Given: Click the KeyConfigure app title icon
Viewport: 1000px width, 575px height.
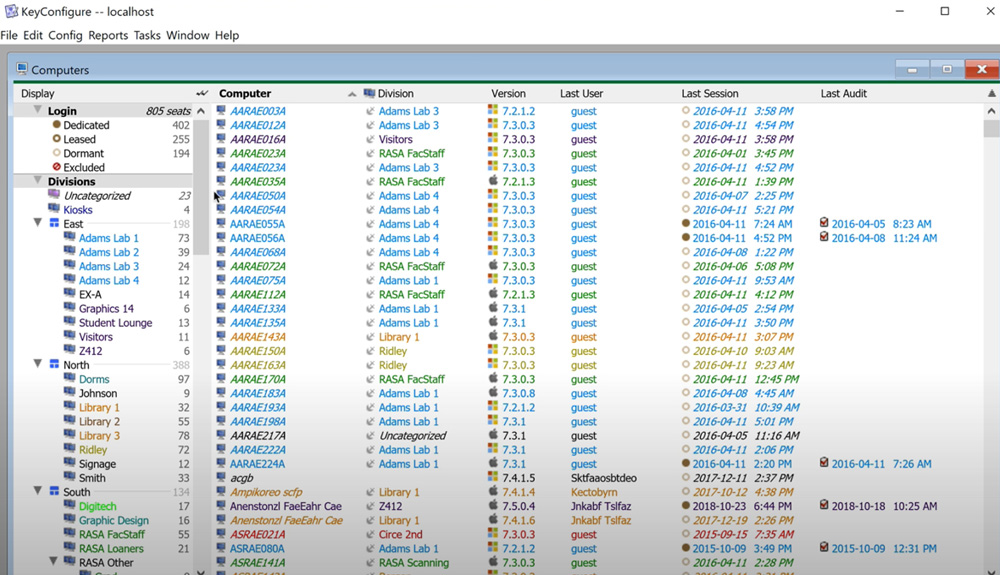Looking at the screenshot, I should point(11,11).
